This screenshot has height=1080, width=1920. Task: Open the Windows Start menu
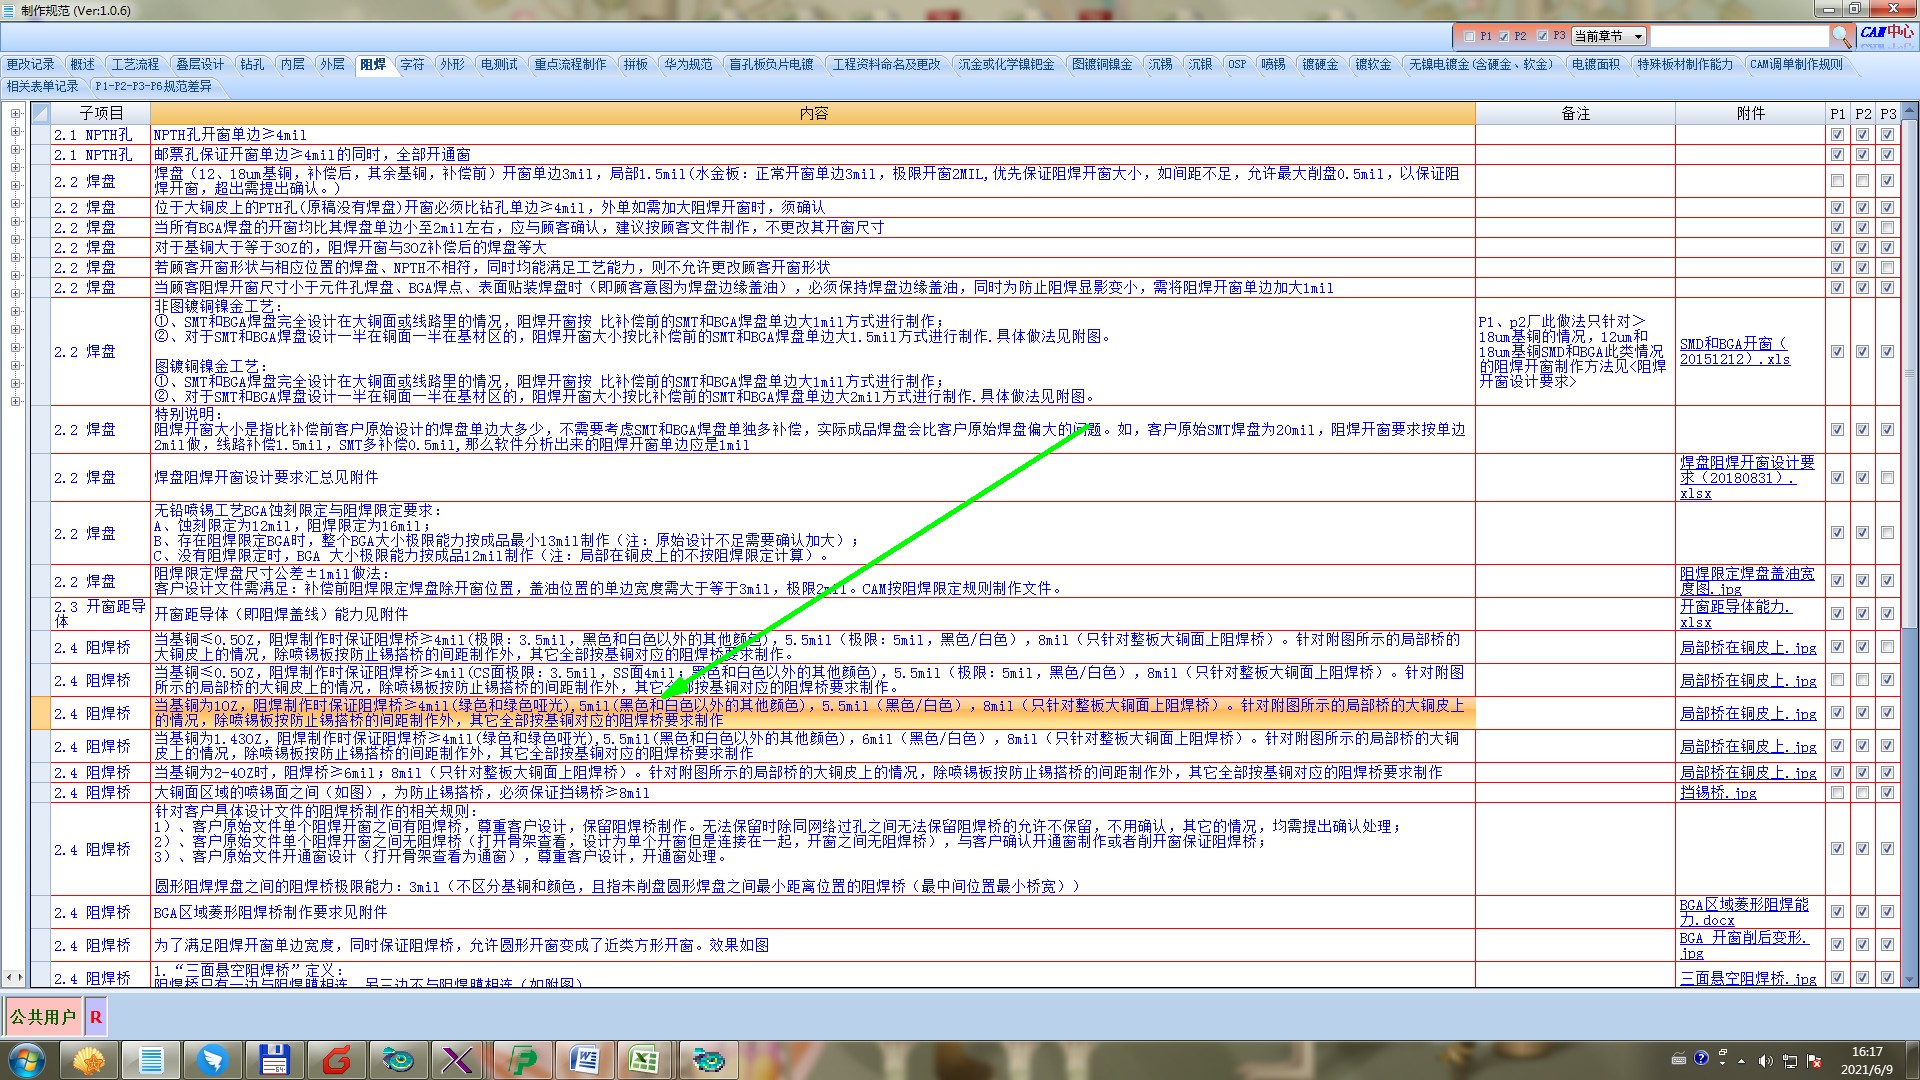(x=26, y=1060)
